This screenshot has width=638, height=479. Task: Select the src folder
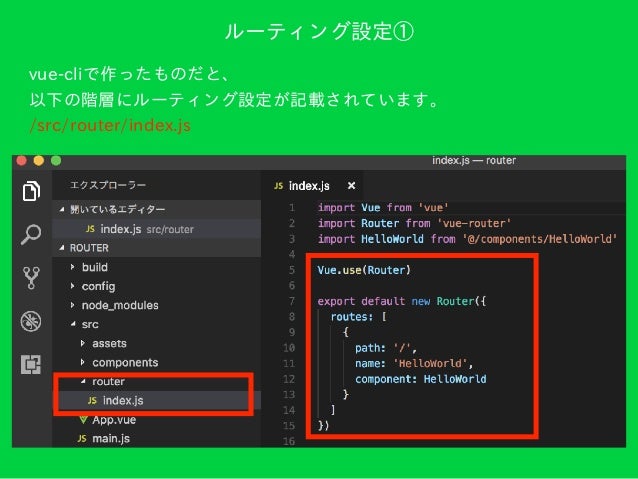[90, 324]
